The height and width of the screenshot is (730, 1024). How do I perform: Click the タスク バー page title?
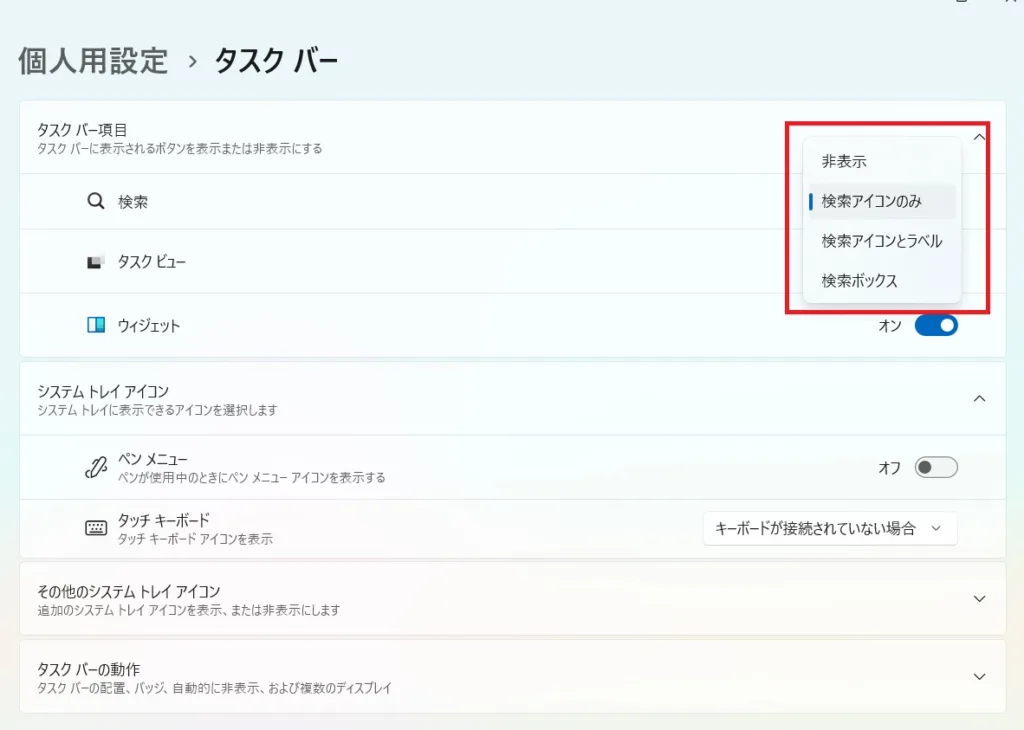(x=276, y=61)
